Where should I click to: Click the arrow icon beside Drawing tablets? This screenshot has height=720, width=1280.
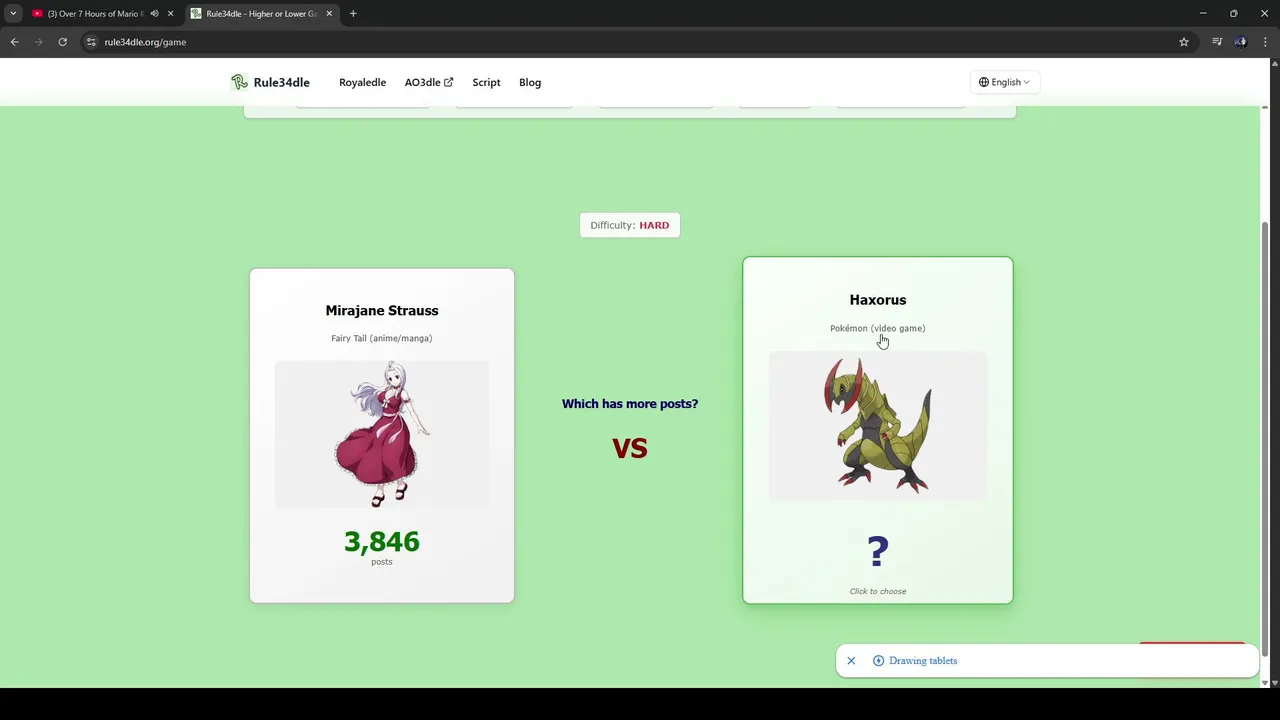878,660
